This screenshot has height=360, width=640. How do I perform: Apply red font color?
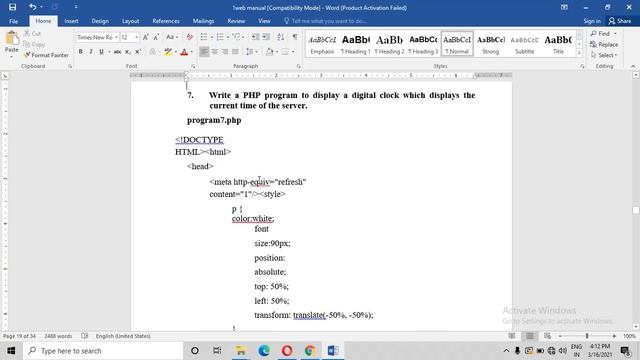tap(184, 52)
